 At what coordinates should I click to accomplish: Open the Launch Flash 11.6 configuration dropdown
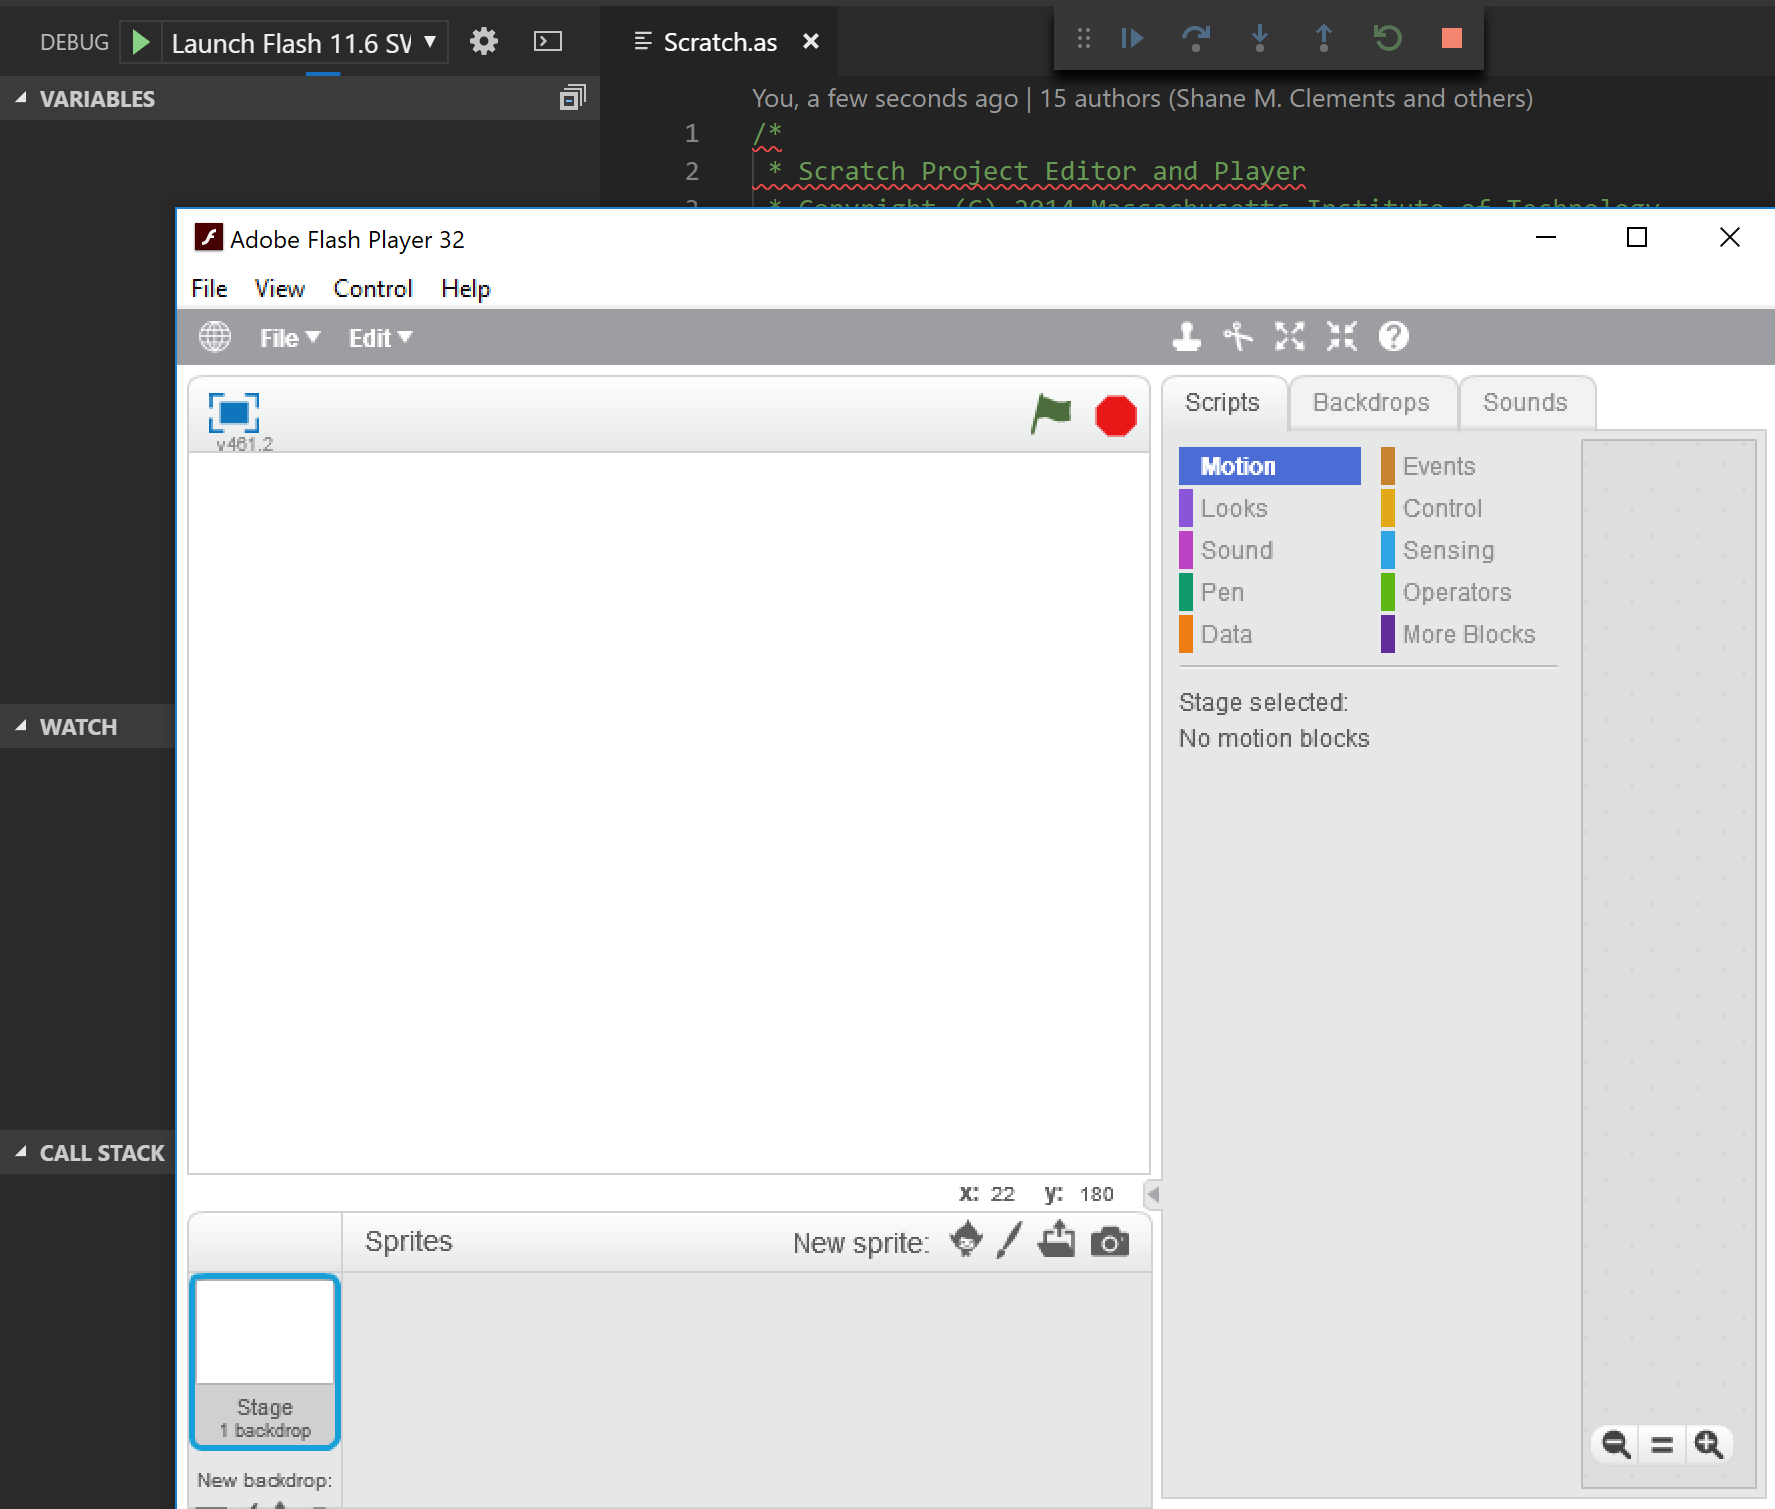tap(430, 42)
